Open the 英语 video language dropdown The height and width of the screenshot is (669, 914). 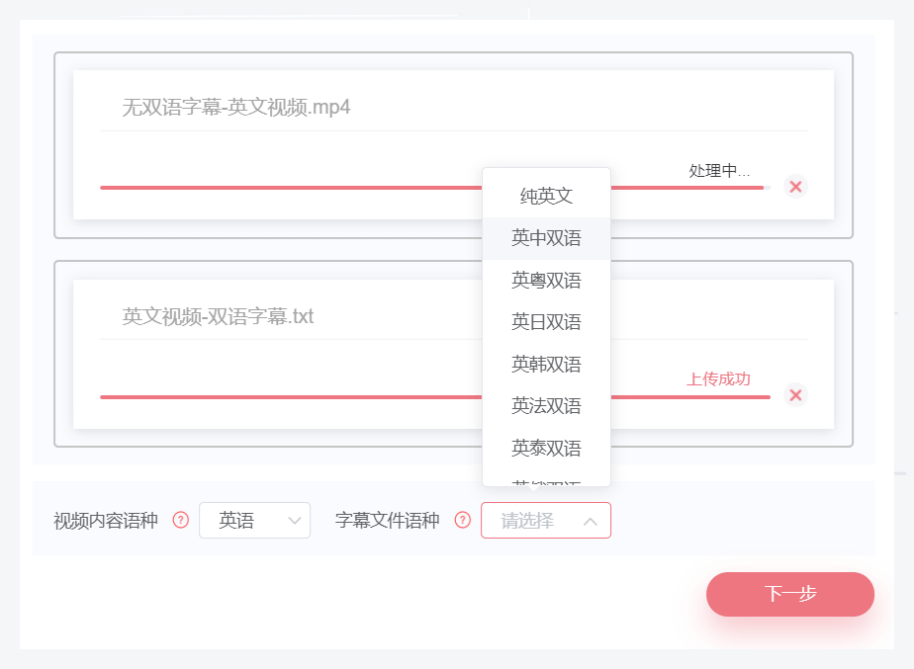click(x=255, y=520)
